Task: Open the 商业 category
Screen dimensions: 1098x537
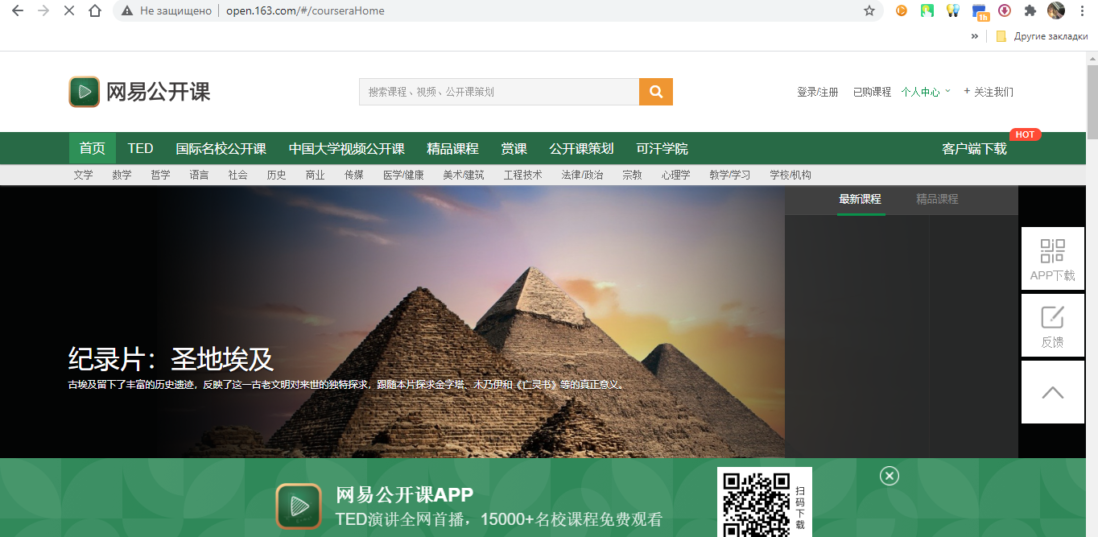Action: click(x=315, y=175)
